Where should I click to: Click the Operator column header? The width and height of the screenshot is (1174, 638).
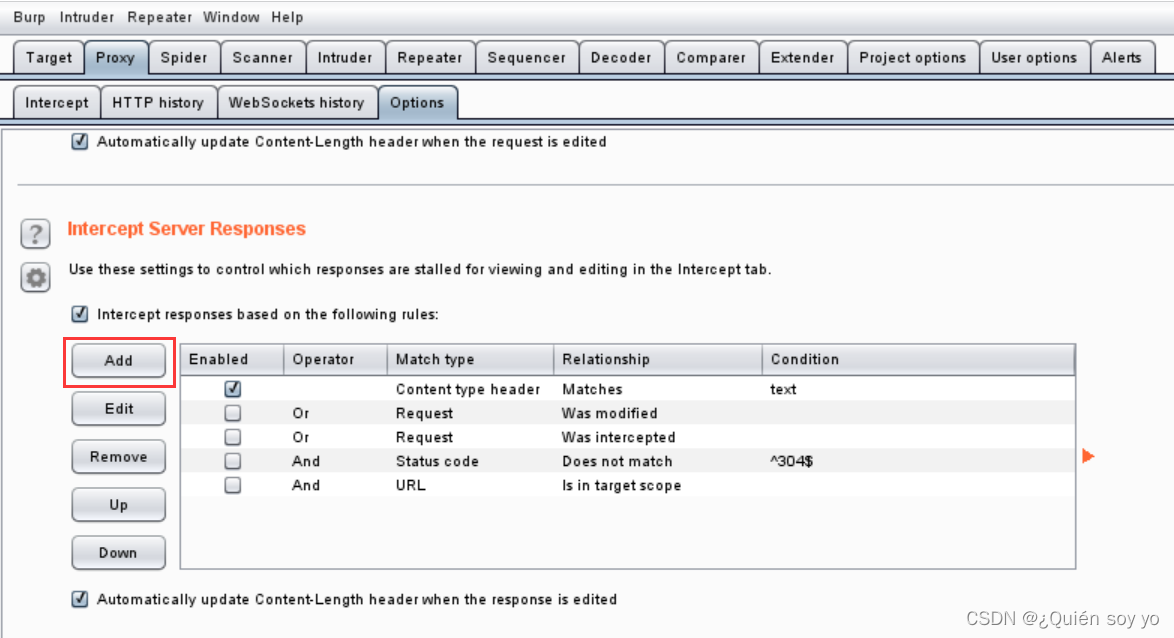(x=335, y=359)
